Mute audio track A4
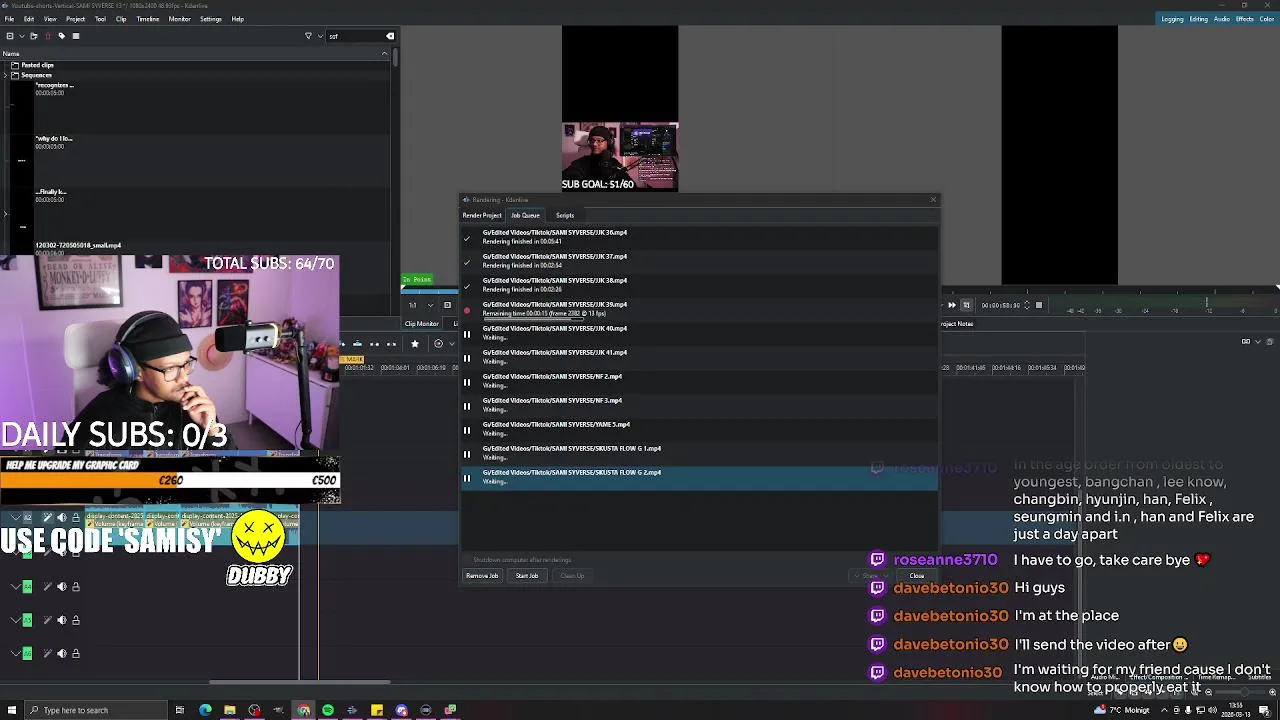 [61, 587]
